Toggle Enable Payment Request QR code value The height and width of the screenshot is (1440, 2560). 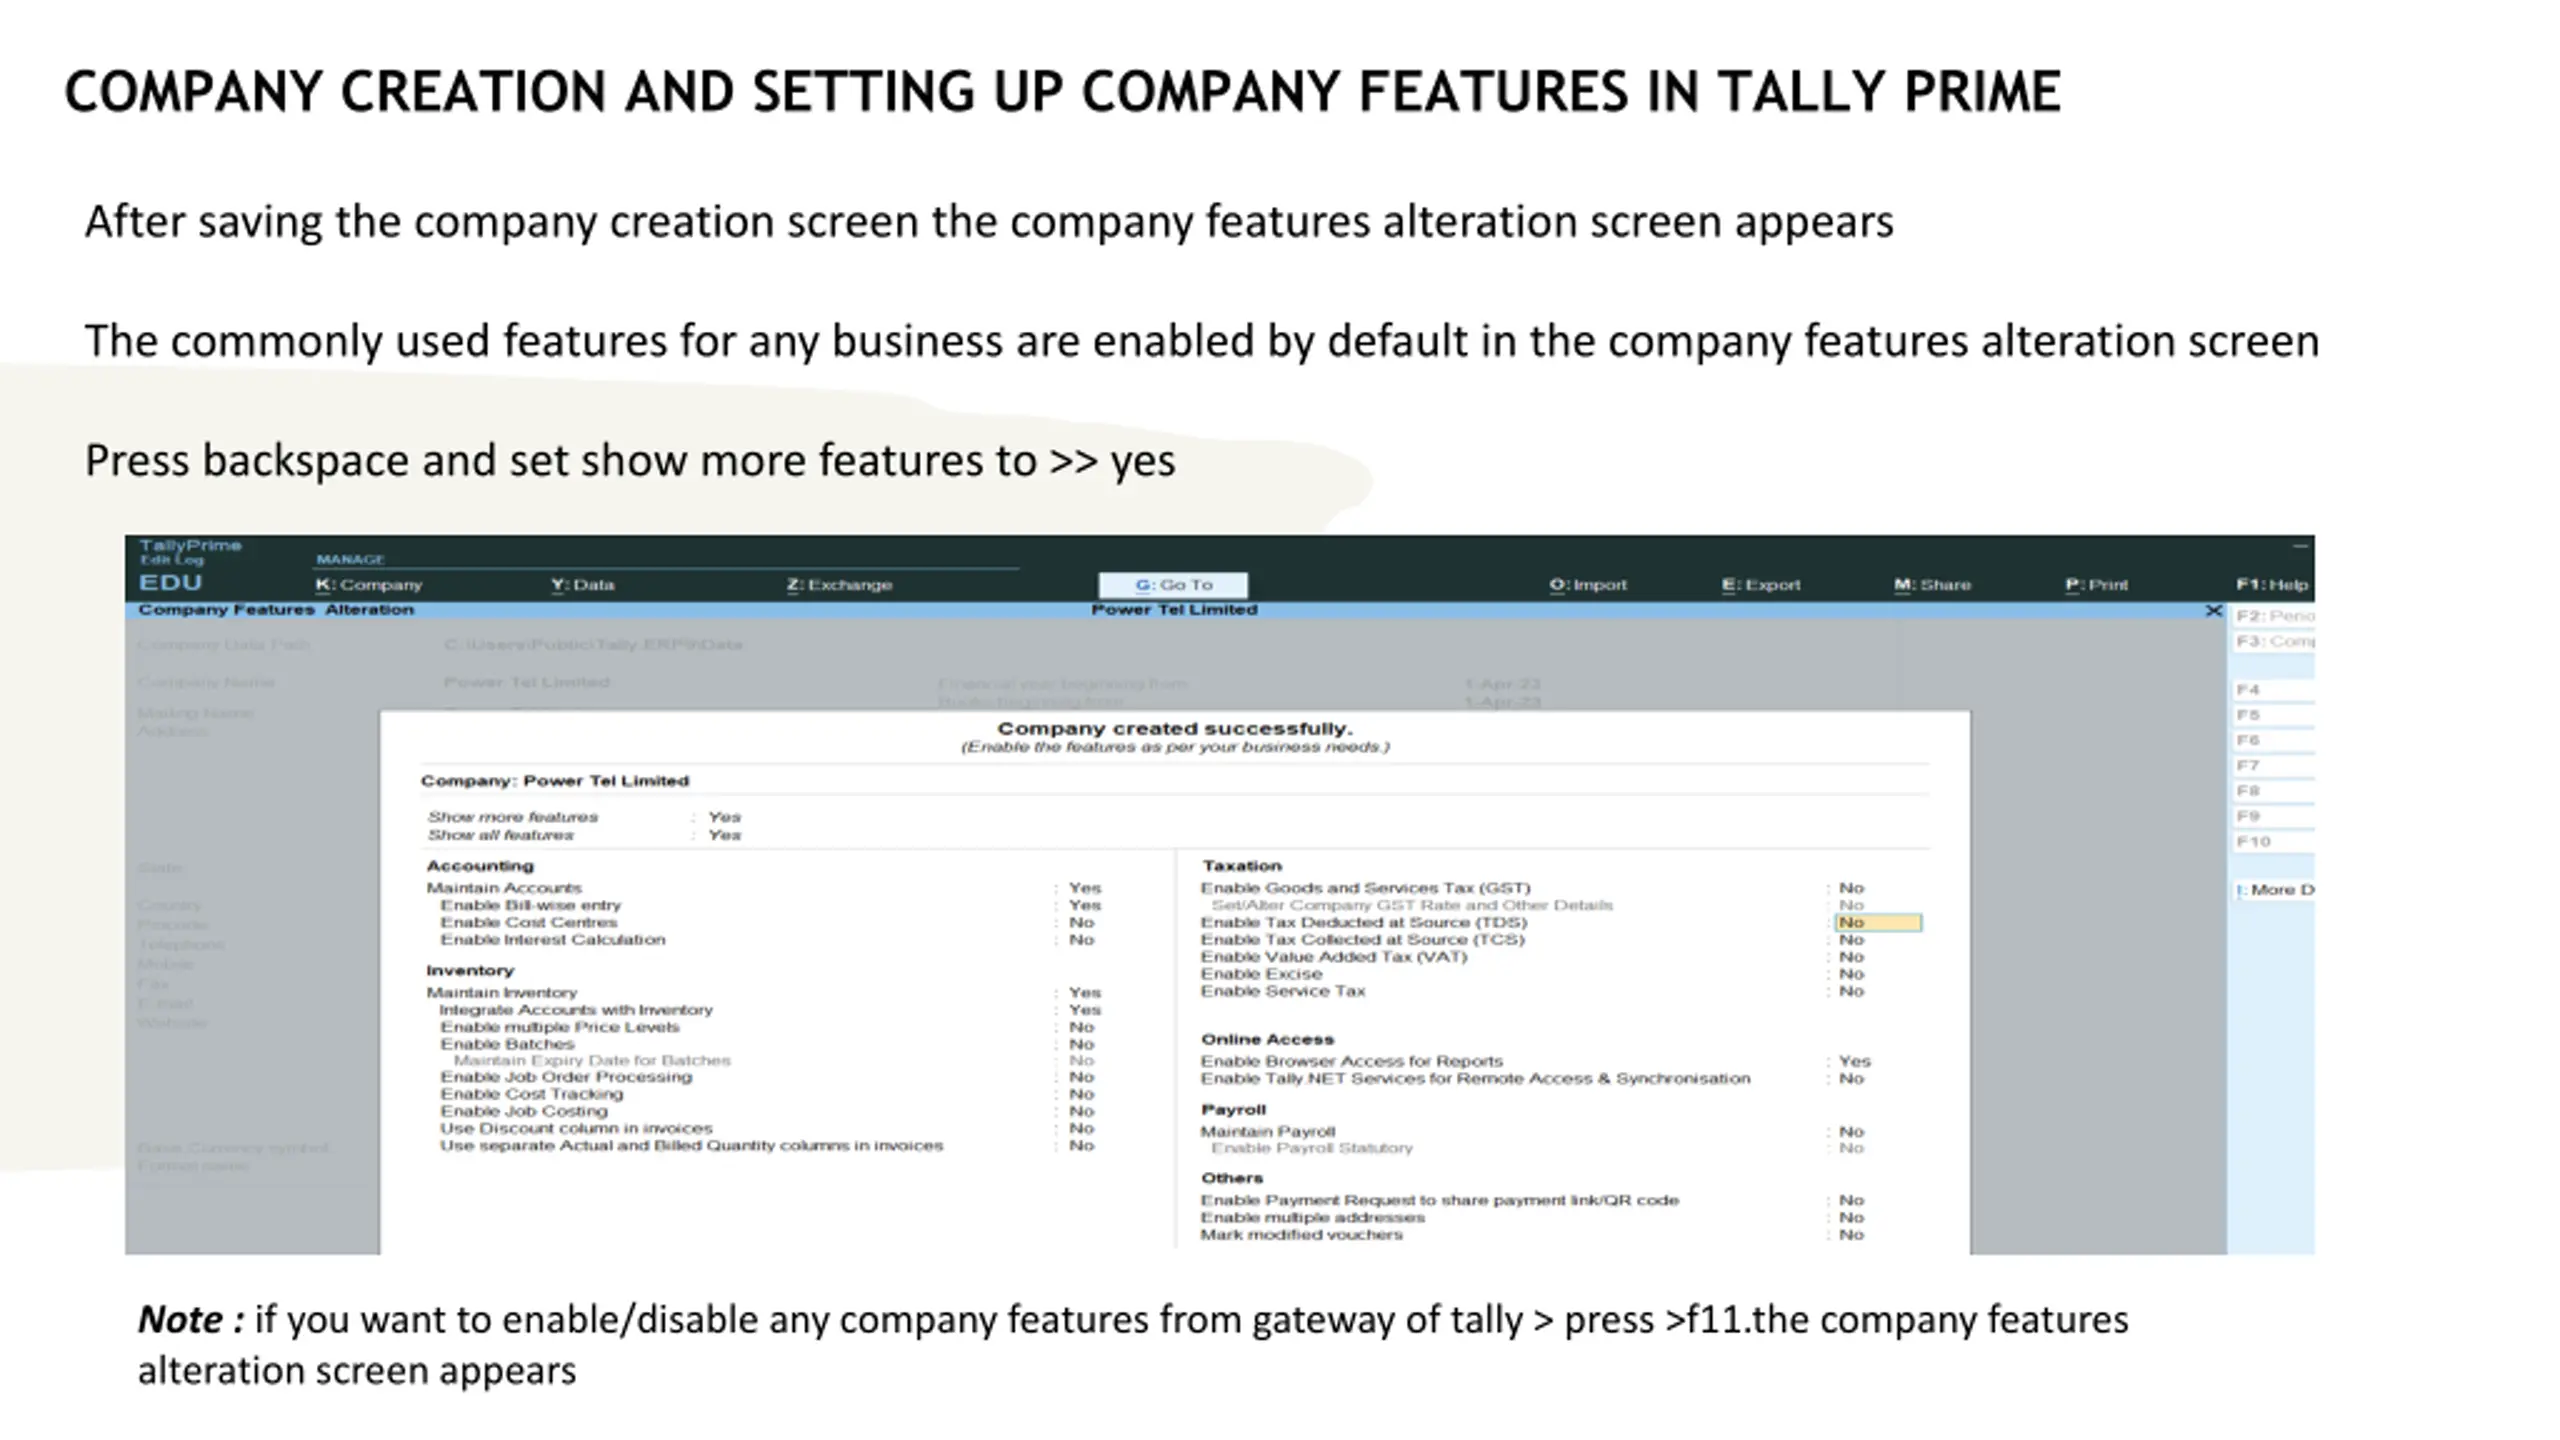coord(1851,1200)
